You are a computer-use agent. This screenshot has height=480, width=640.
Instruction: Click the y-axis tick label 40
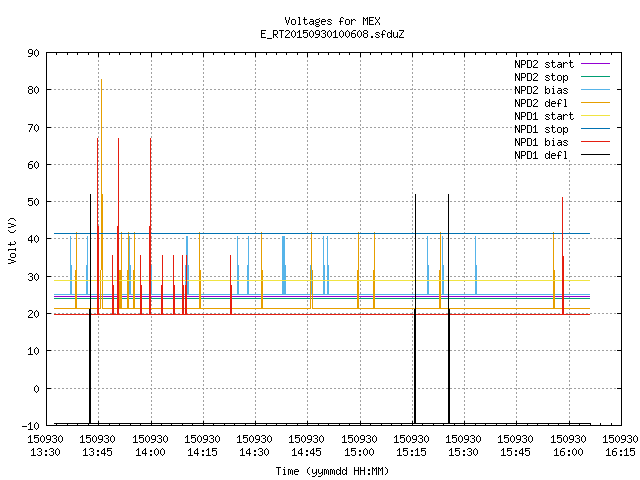(x=33, y=239)
